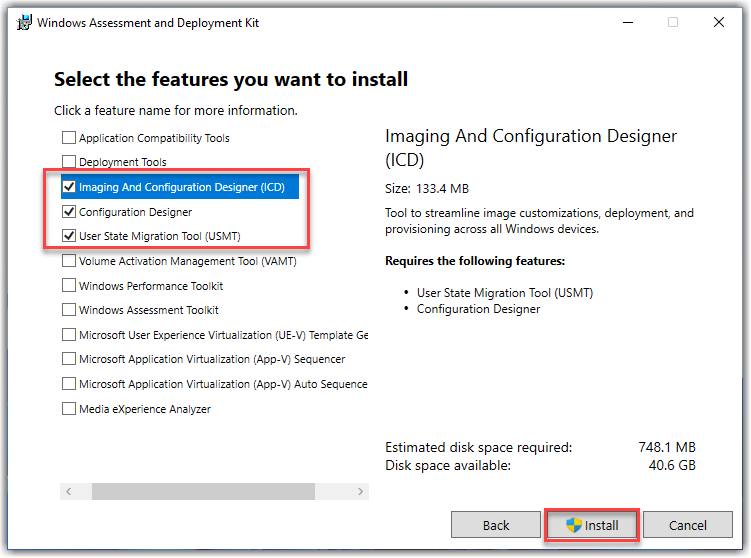Enable the Windows Performance Toolkit checkbox

tap(69, 285)
